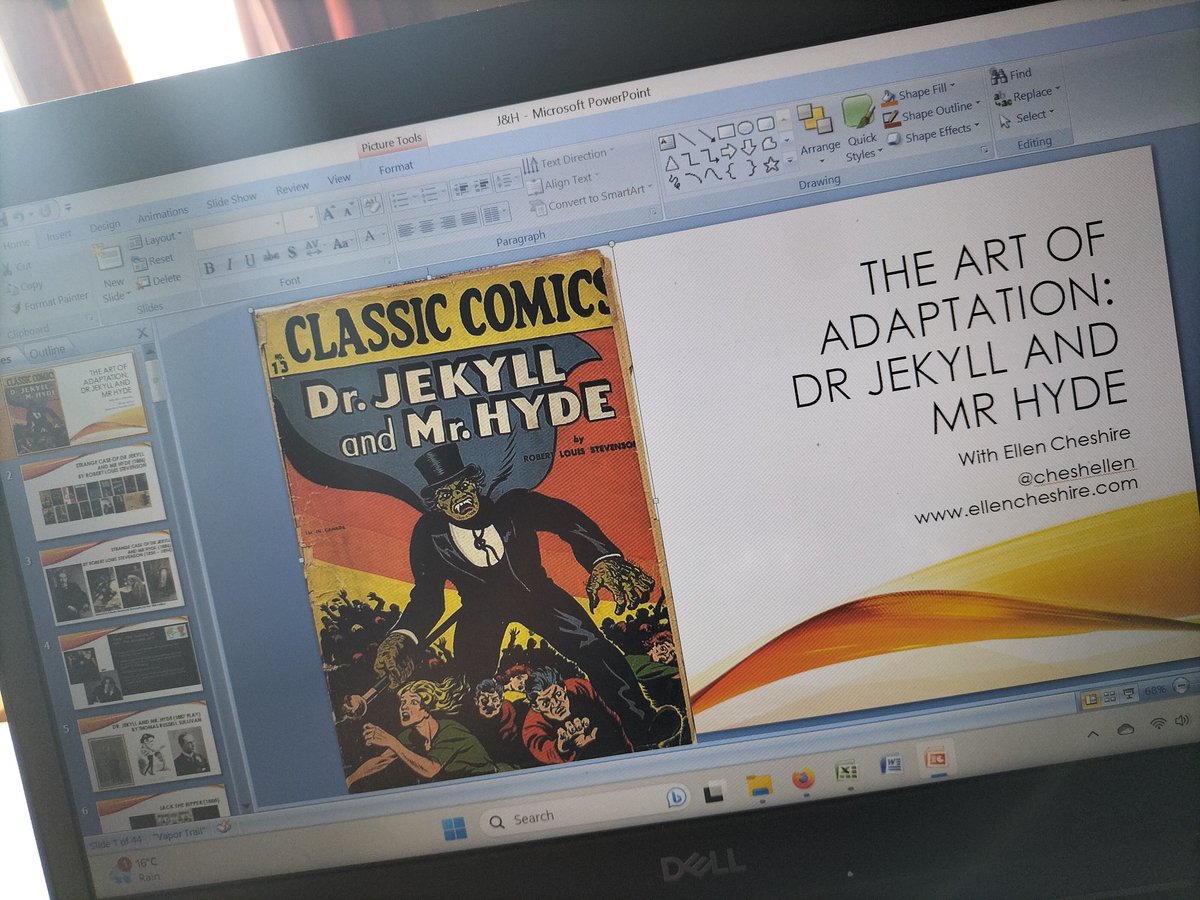Click the Shrink Font icon

click(x=348, y=210)
